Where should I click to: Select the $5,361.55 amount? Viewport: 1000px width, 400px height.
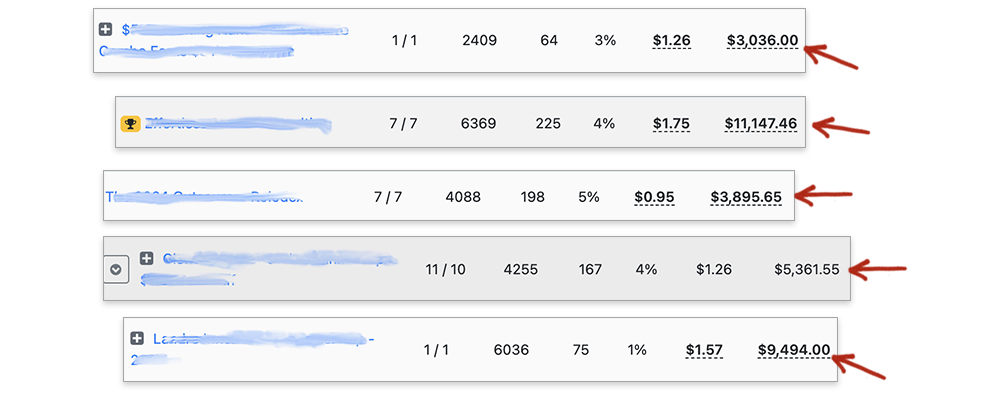point(807,269)
